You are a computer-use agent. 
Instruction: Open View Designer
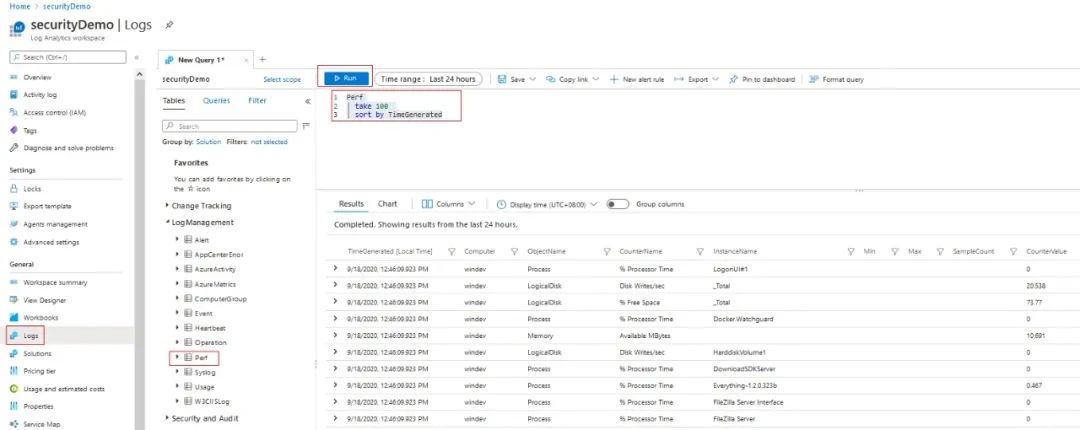(x=45, y=300)
